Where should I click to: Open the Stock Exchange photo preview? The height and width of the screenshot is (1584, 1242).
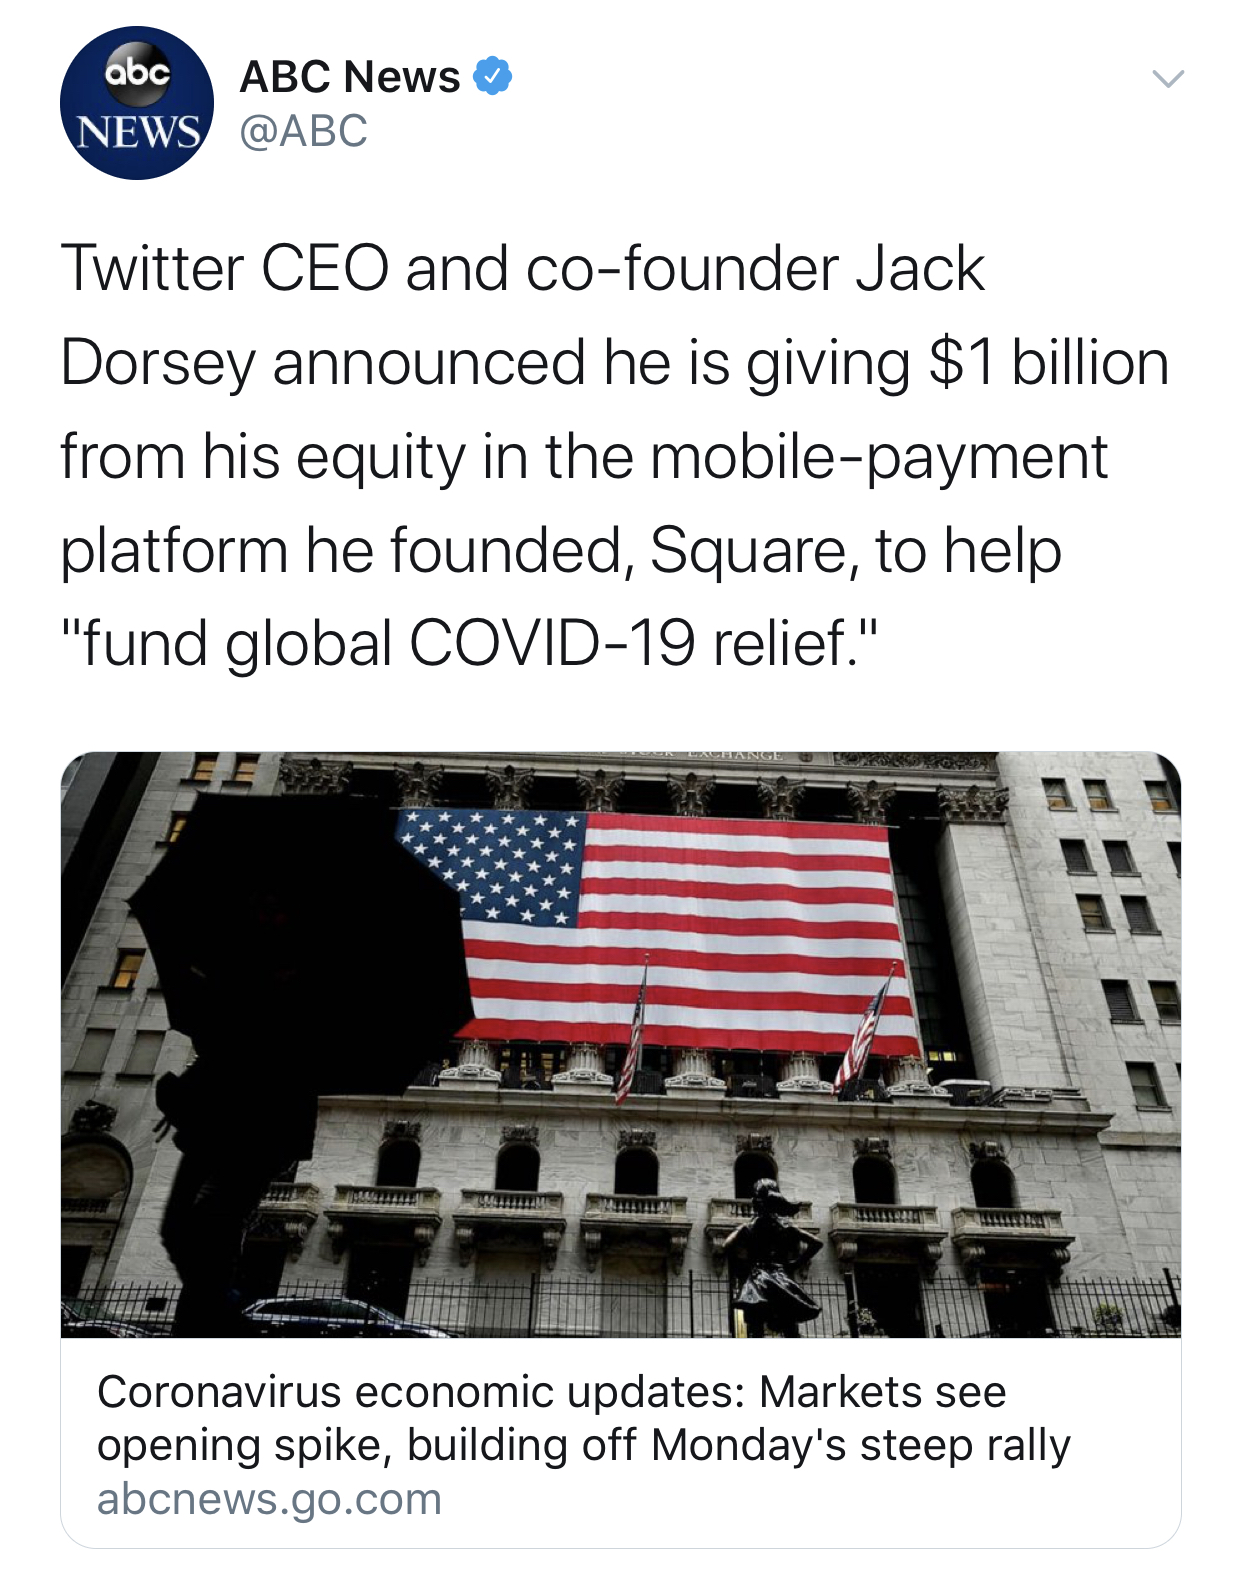(x=621, y=1044)
